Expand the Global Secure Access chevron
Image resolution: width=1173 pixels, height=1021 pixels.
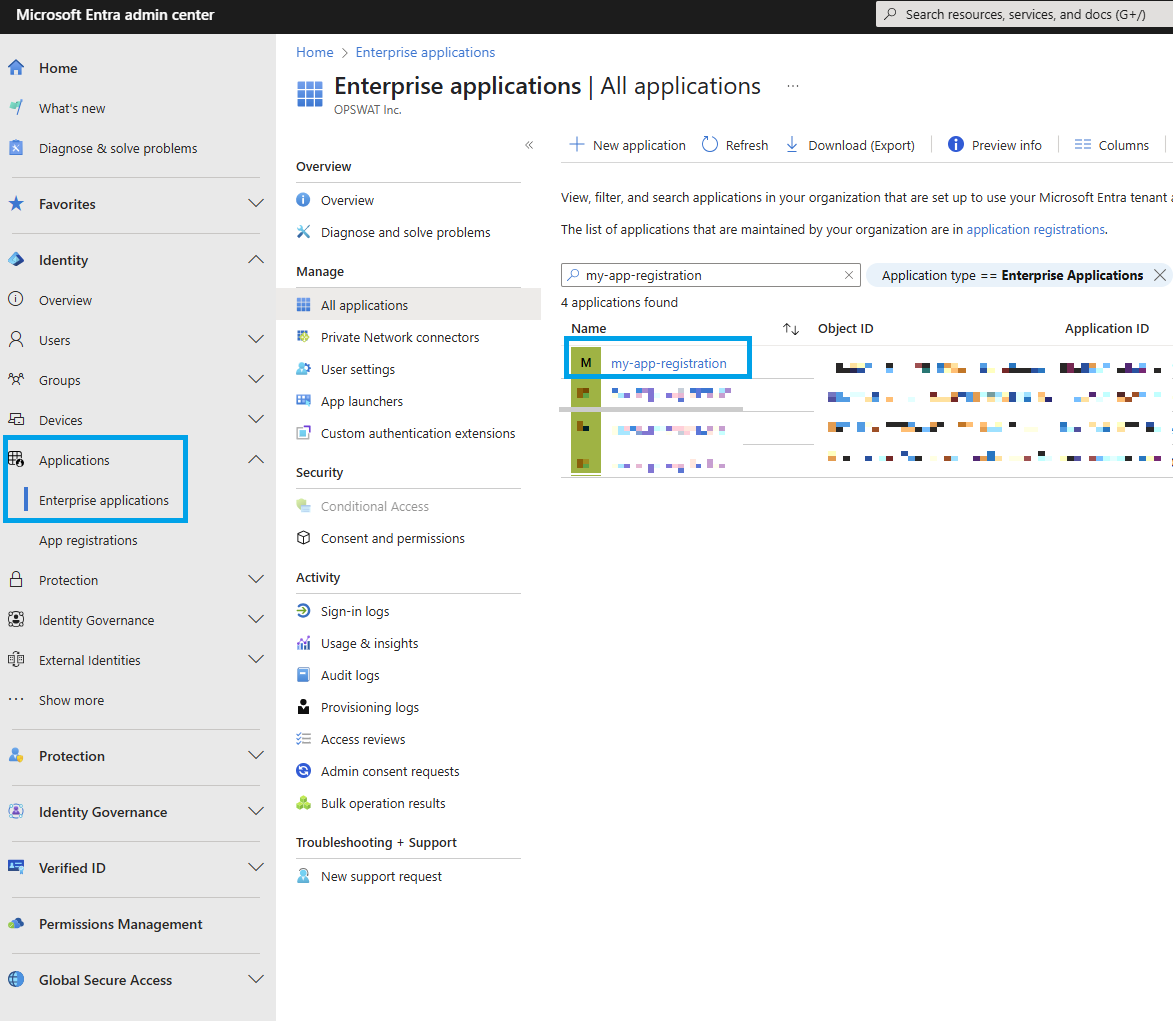(256, 979)
